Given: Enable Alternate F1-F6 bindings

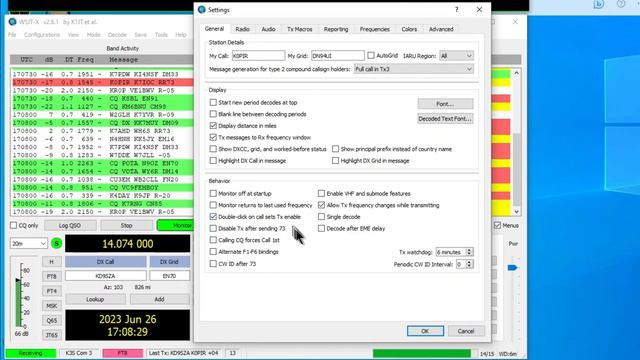Looking at the screenshot, I should click(213, 252).
